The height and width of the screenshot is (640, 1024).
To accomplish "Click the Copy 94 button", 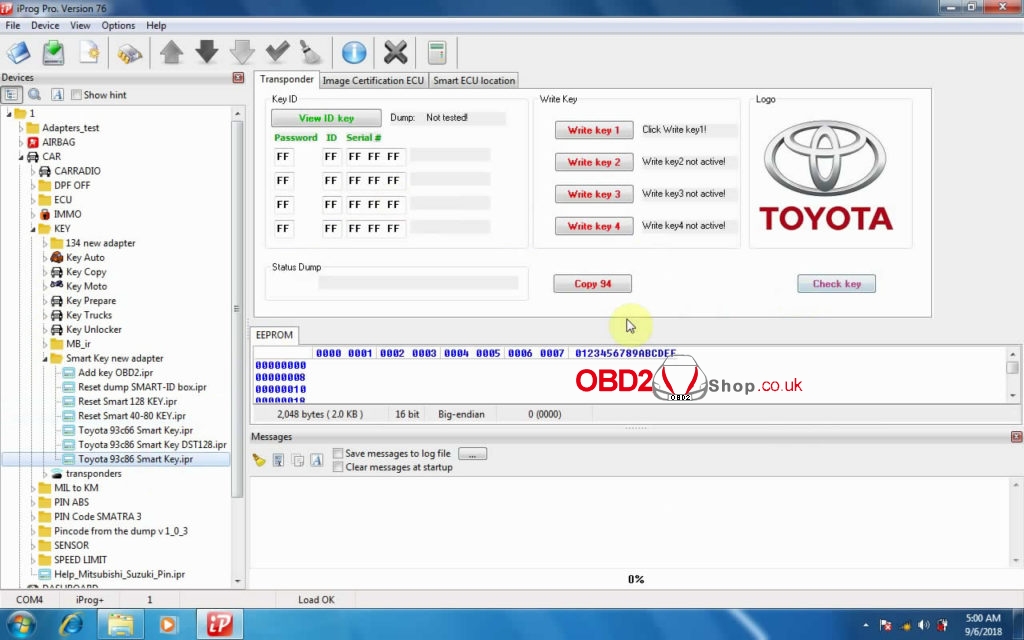I will [592, 283].
